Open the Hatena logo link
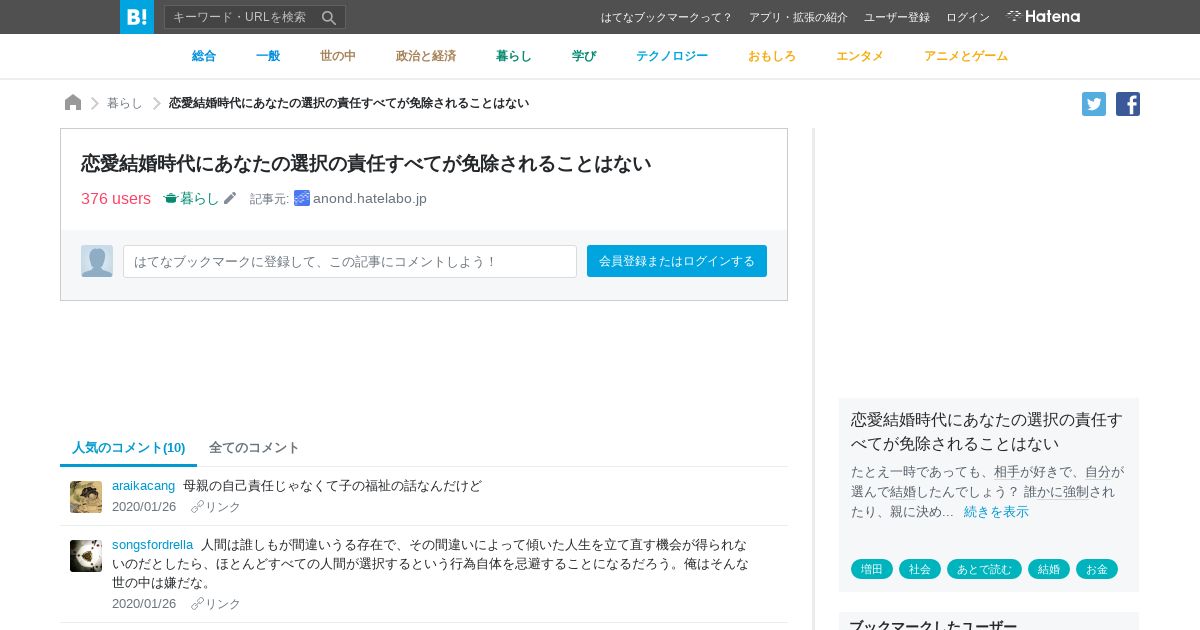Viewport: 1200px width, 630px height. click(1043, 16)
